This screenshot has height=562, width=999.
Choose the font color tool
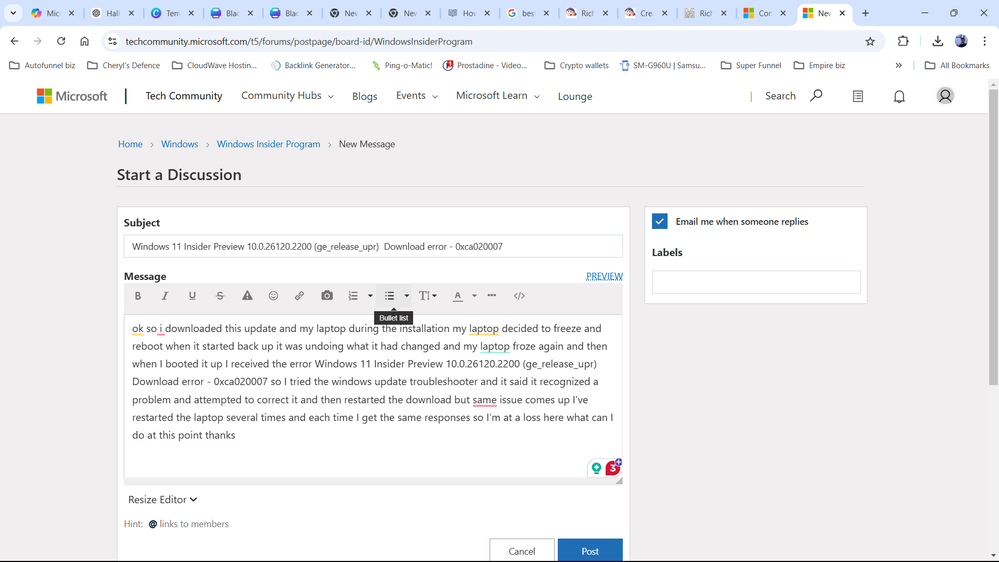[x=457, y=296]
